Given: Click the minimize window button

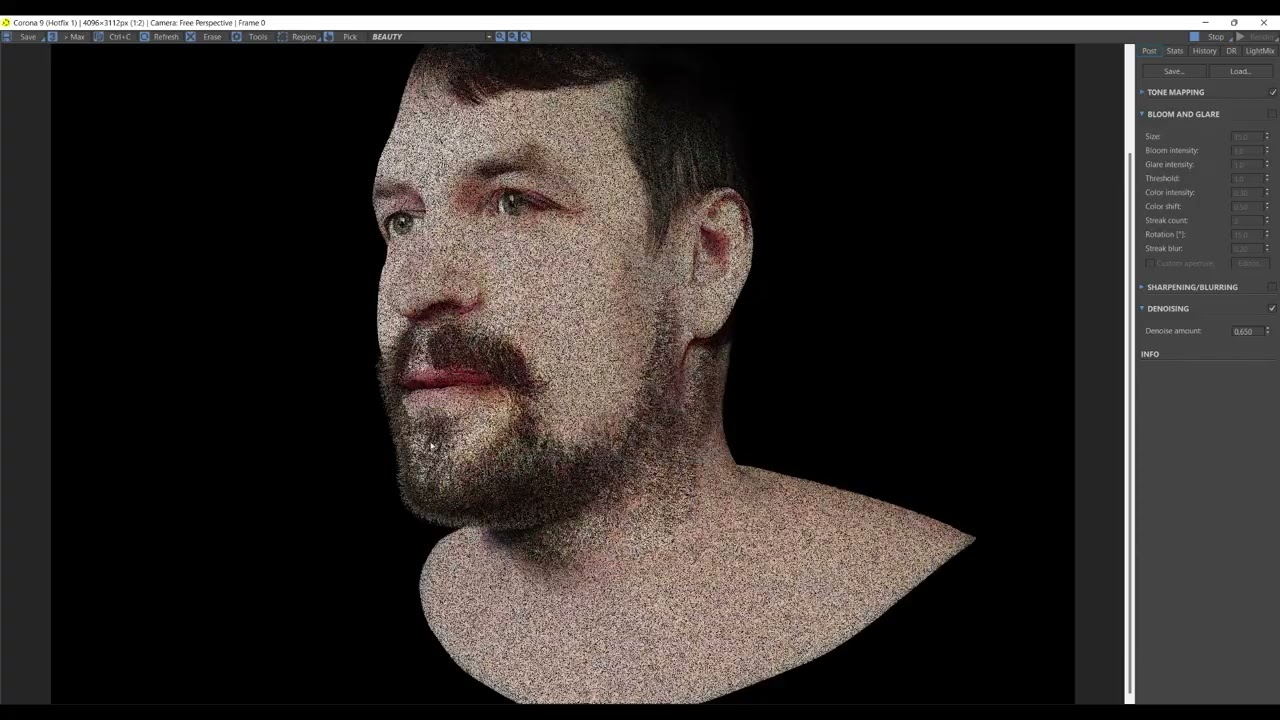Looking at the screenshot, I should click(x=1205, y=22).
